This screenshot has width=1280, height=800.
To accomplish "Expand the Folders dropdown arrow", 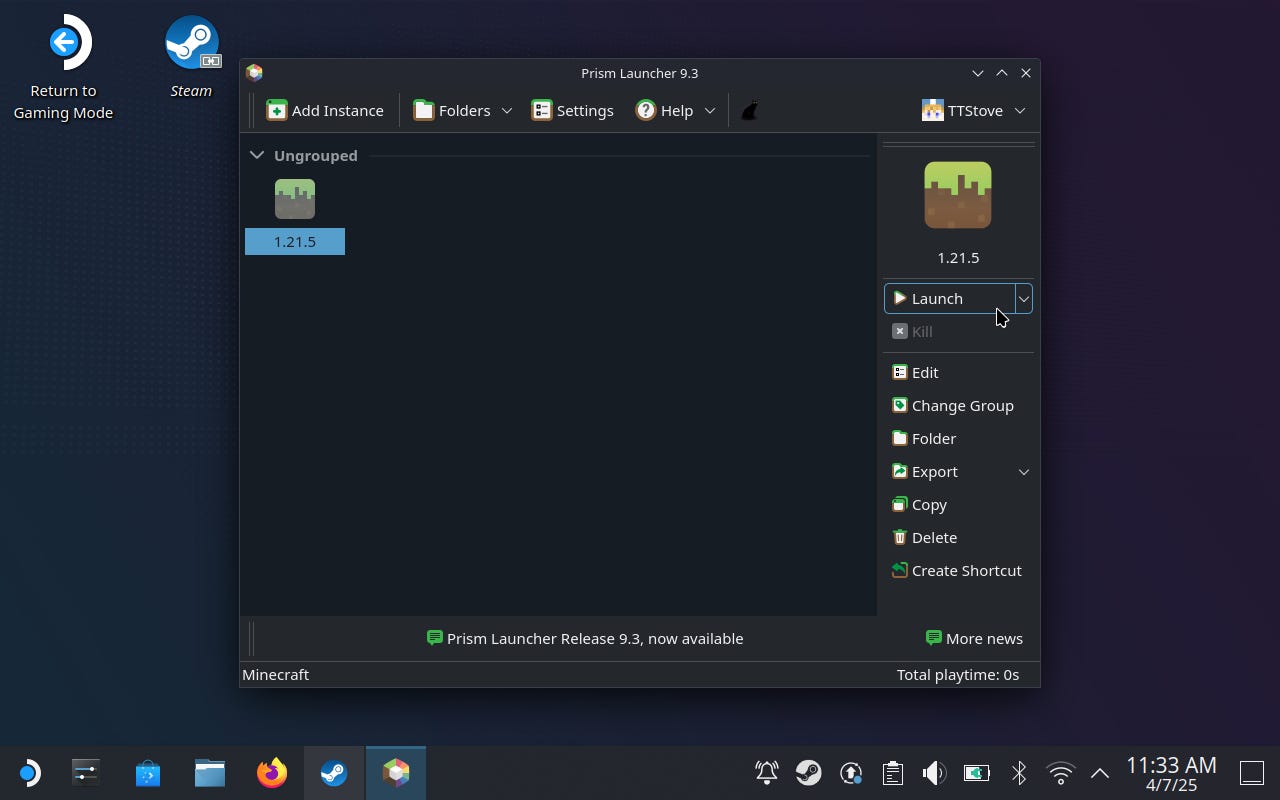I will (x=507, y=110).
